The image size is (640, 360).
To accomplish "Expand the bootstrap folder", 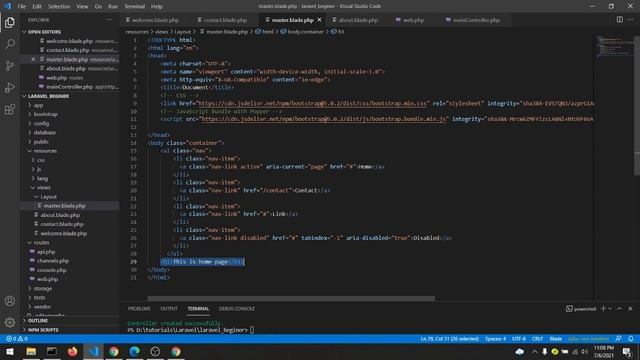I will (45, 114).
